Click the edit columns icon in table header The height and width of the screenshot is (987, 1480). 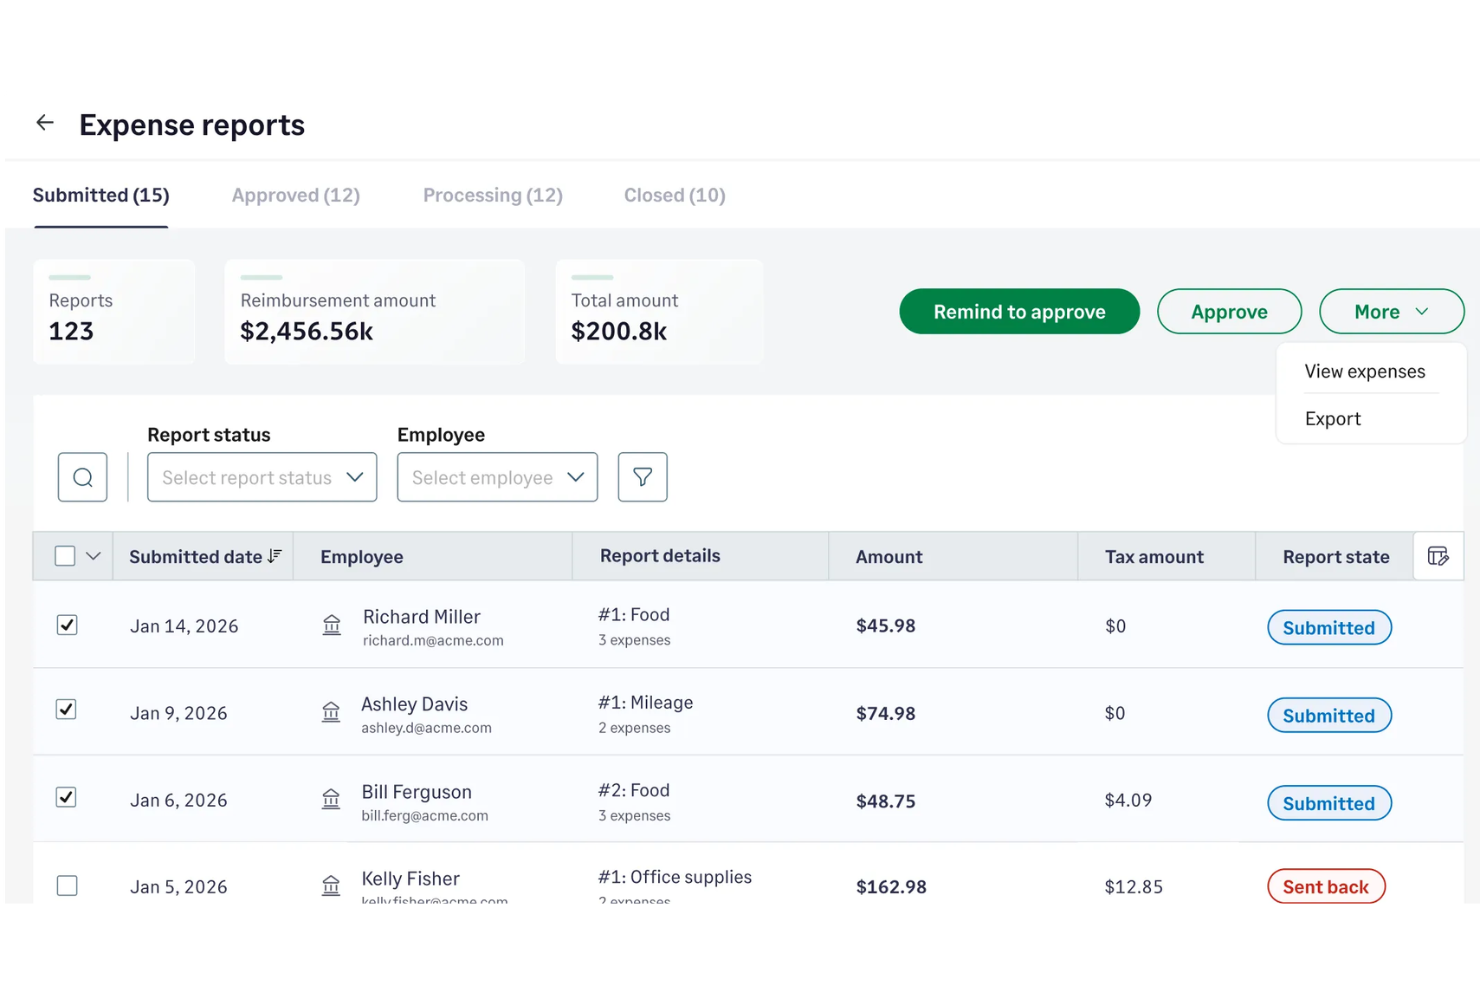tap(1438, 556)
